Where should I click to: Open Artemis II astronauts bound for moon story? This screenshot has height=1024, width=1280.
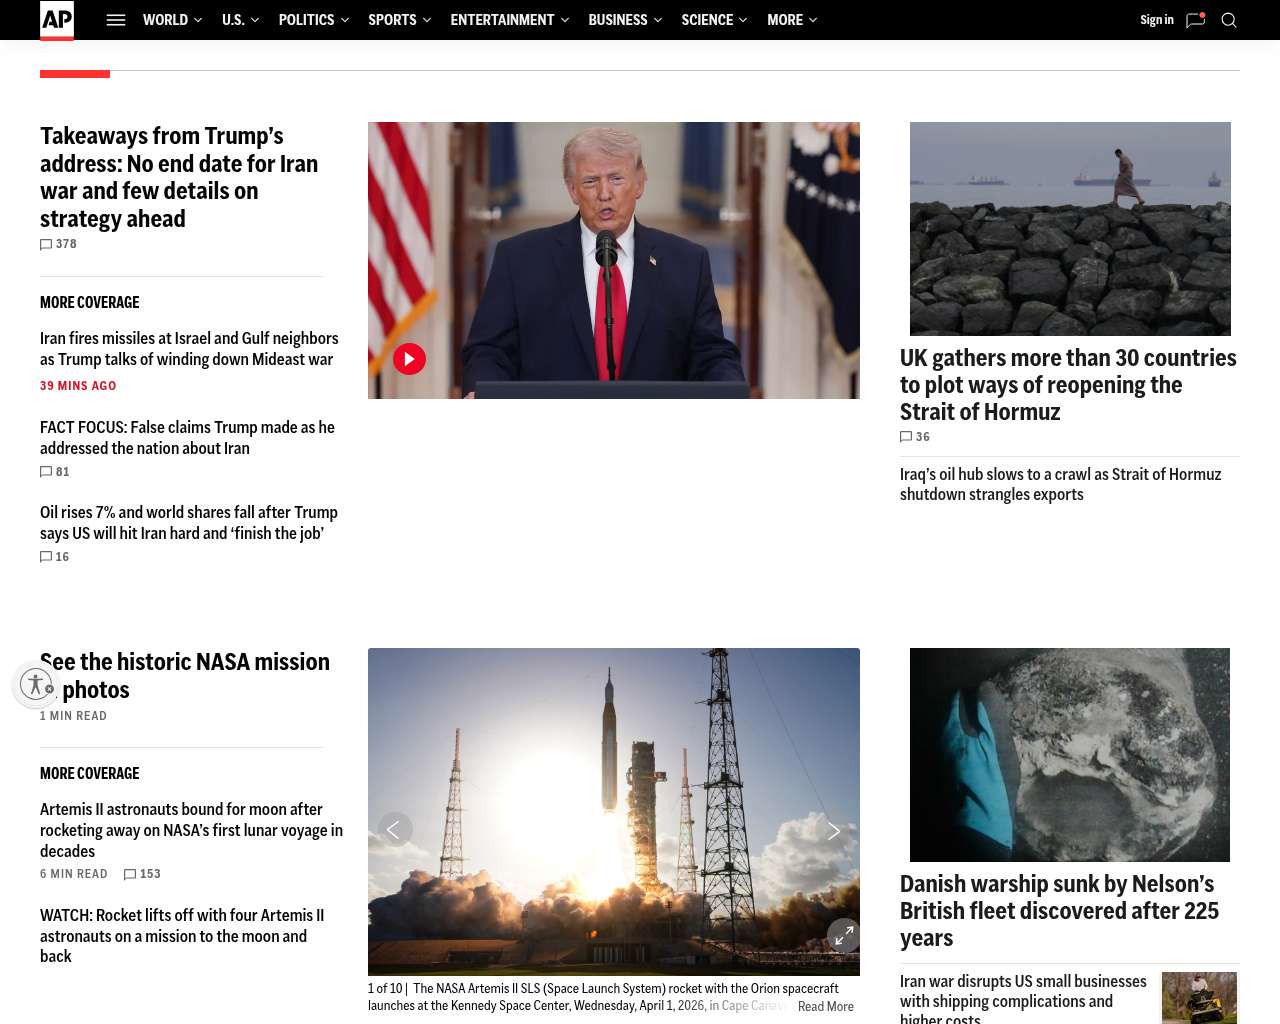click(x=191, y=830)
